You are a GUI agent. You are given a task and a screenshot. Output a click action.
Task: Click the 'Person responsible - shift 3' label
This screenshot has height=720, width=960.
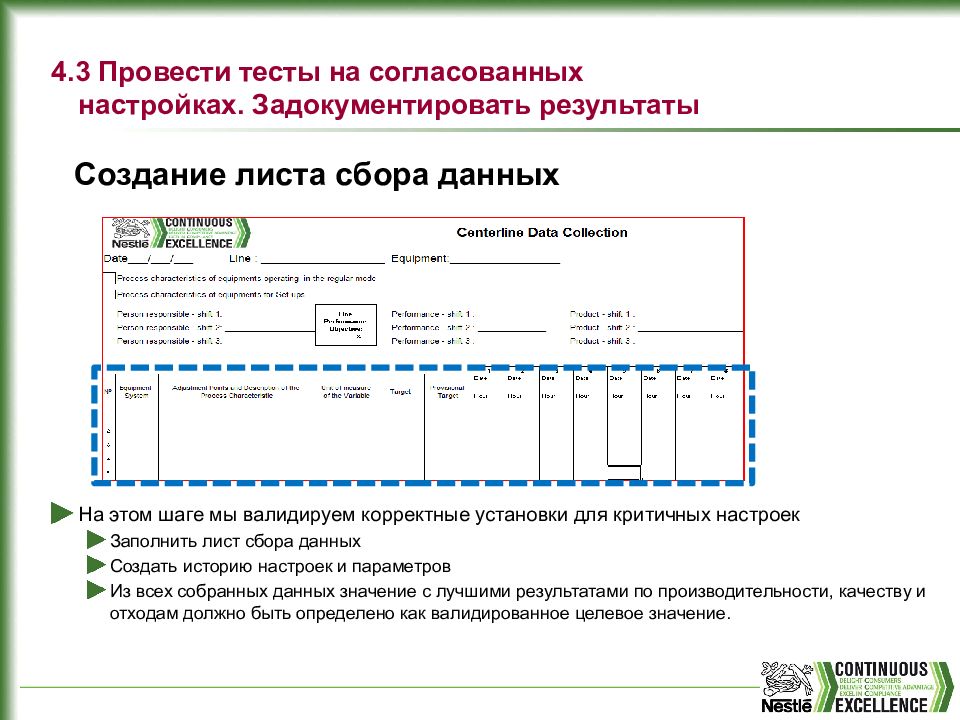[x=170, y=341]
